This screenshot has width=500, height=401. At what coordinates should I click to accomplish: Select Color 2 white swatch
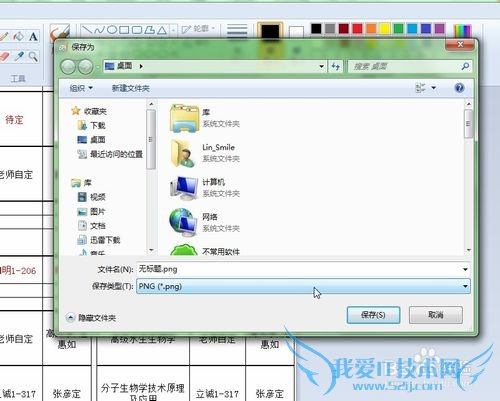[296, 32]
